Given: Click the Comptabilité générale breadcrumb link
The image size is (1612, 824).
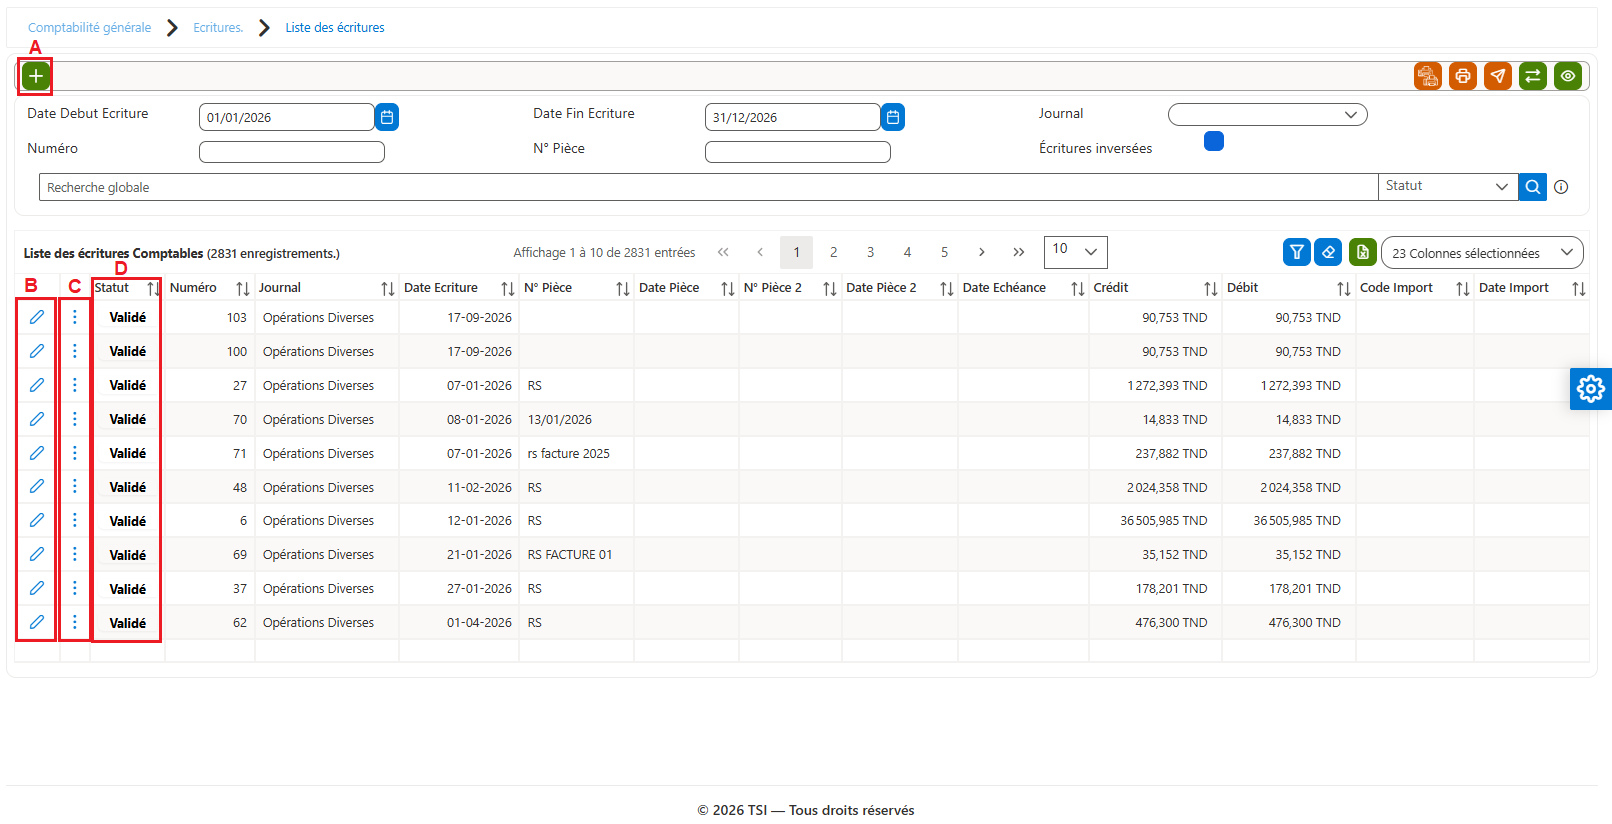Looking at the screenshot, I should [90, 28].
